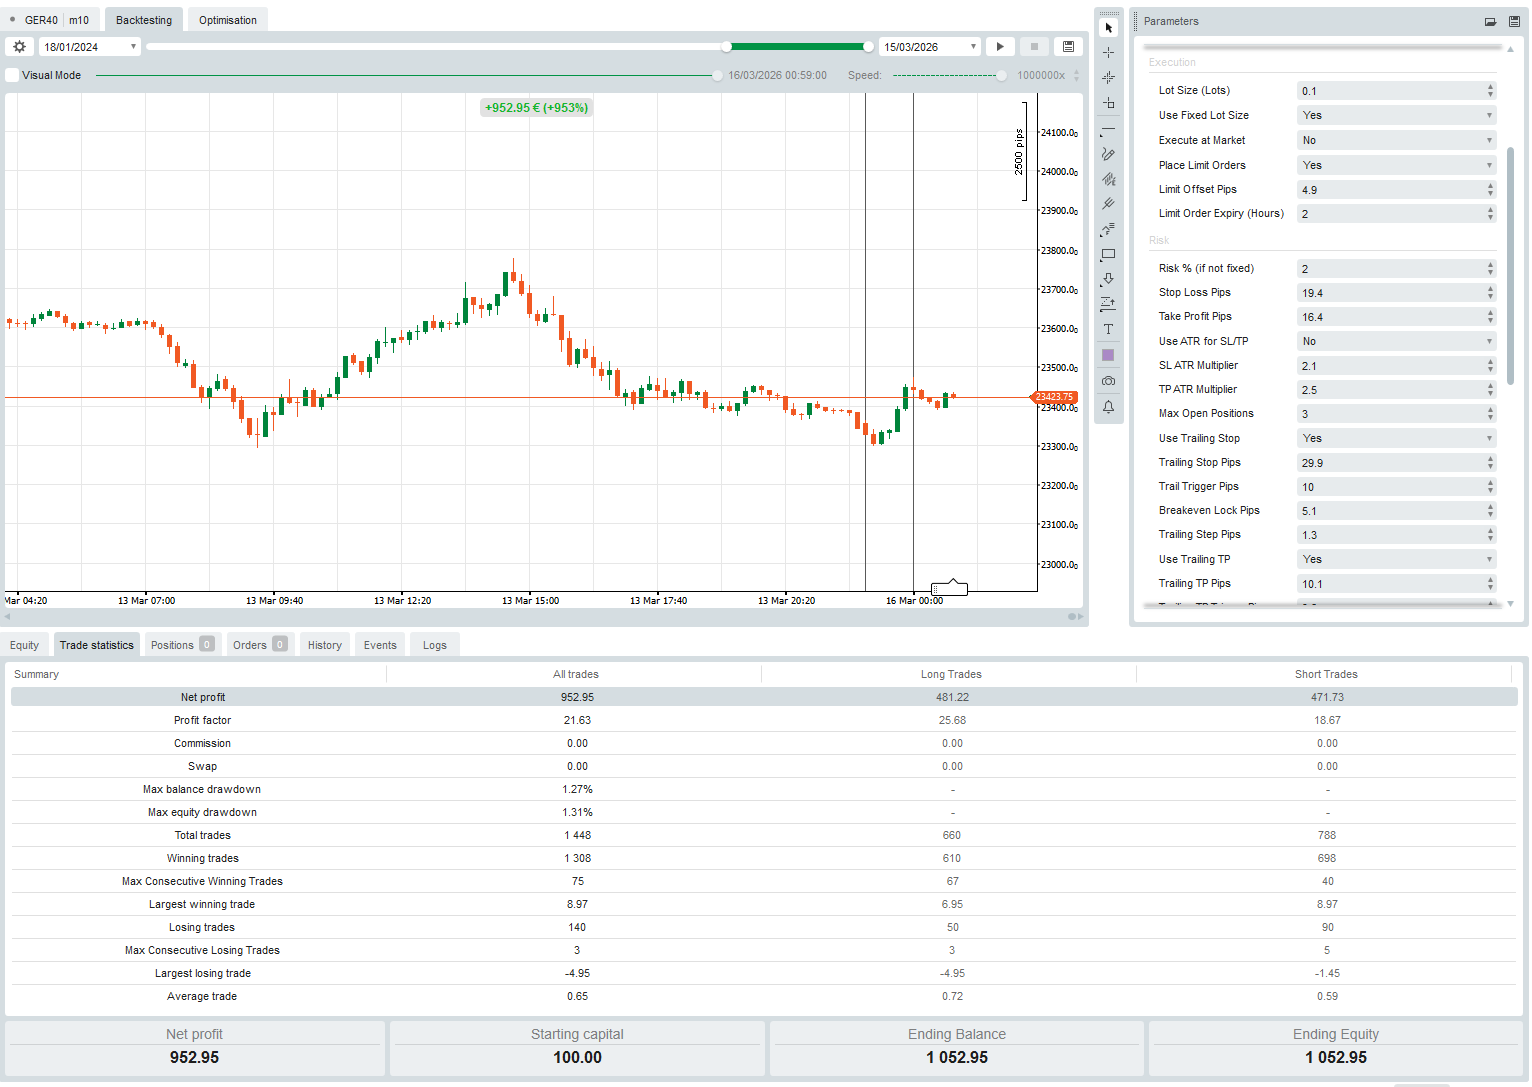Open the Use Fixed Lot Size dropdown
Image resolution: width=1532 pixels, height=1087 pixels.
tap(1396, 116)
